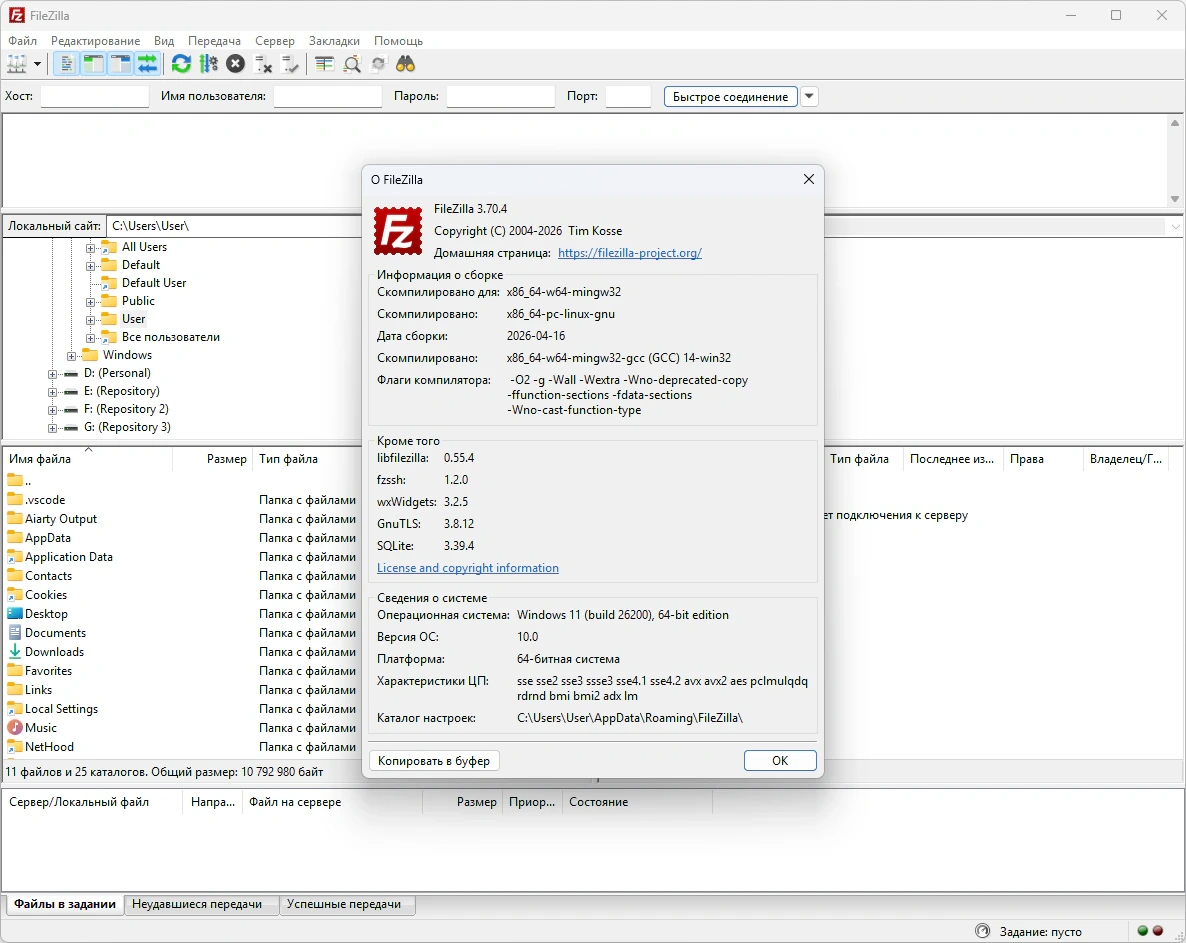Switch to Успешные передачи tab
The height and width of the screenshot is (943, 1186).
pyautogui.click(x=343, y=904)
